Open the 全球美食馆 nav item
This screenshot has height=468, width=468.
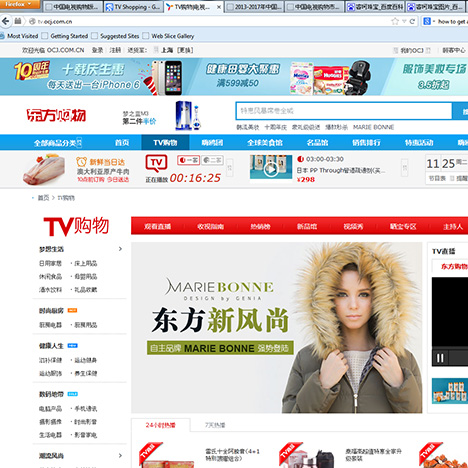click(x=265, y=143)
